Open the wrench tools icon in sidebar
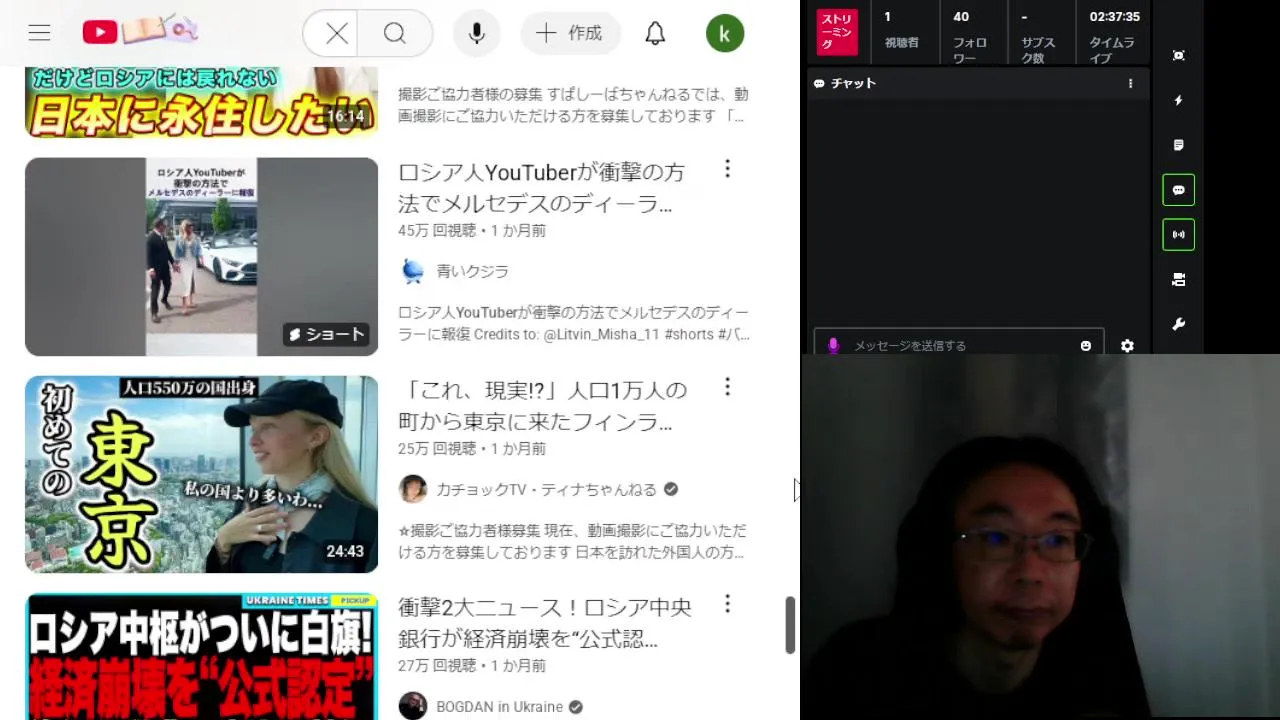Viewport: 1280px width, 720px height. pyautogui.click(x=1179, y=324)
